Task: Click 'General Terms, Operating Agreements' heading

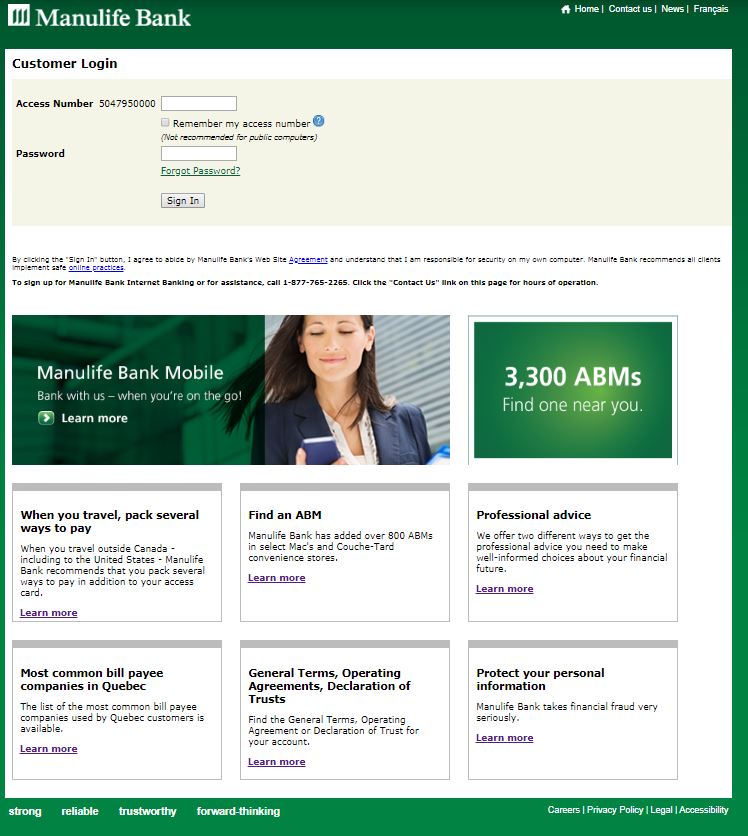Action: 329,686
